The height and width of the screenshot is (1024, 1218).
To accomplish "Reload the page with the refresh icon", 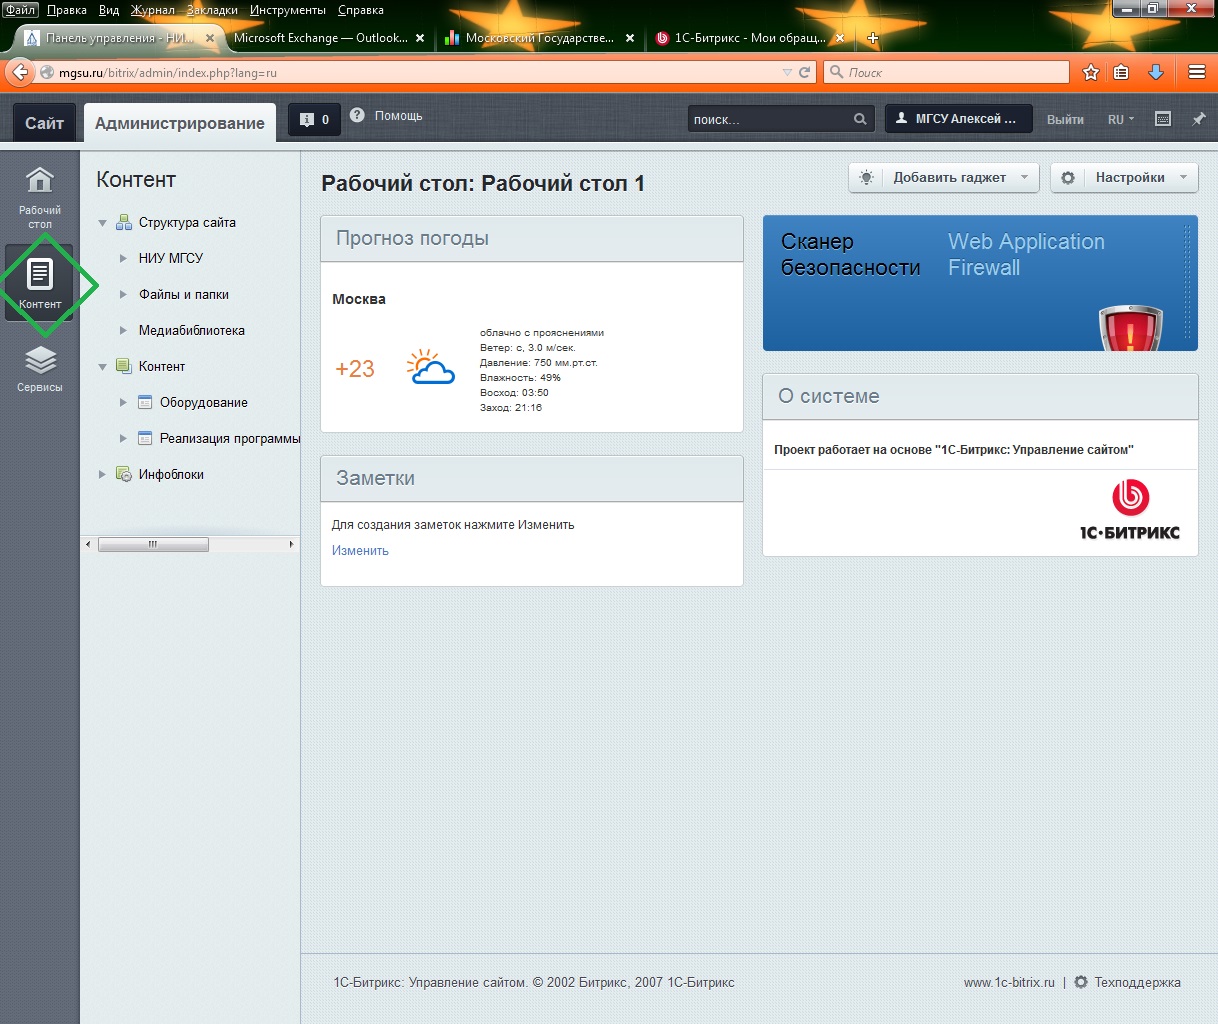I will tap(804, 72).
